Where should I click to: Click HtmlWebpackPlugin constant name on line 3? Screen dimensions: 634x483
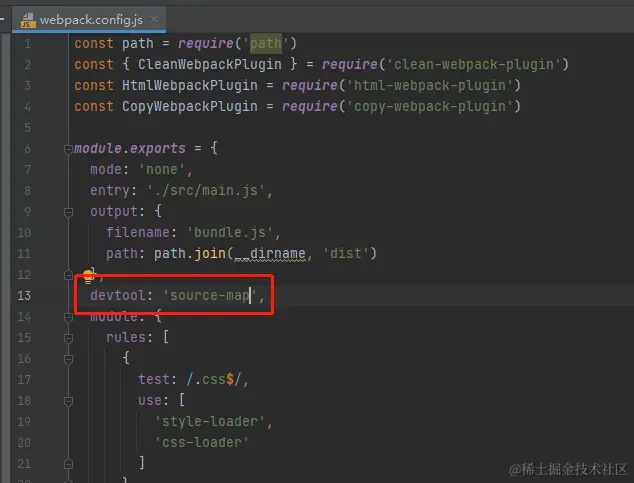point(190,85)
